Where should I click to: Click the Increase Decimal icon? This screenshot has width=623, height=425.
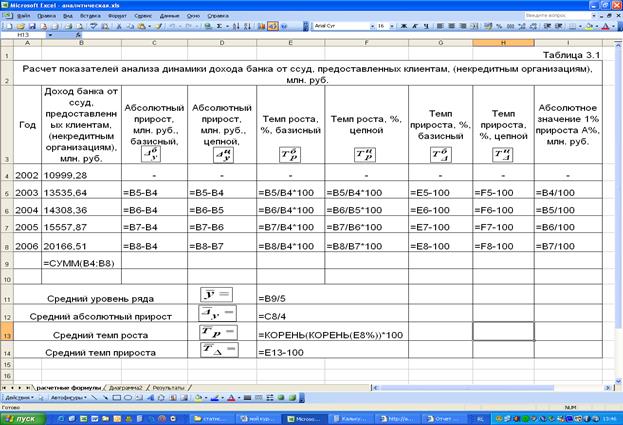click(522, 26)
